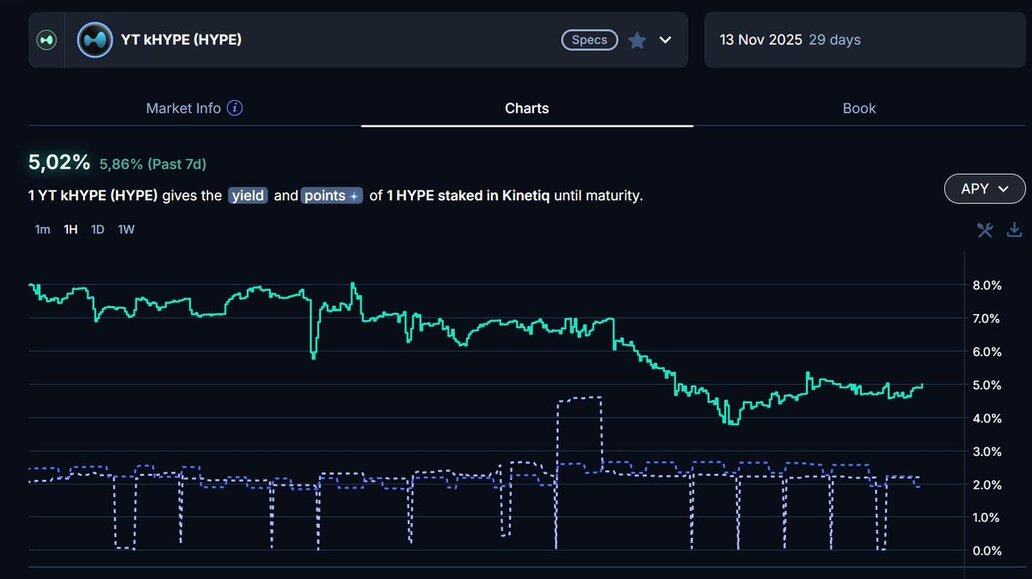Expand the market selector chevron

pyautogui.click(x=665, y=40)
